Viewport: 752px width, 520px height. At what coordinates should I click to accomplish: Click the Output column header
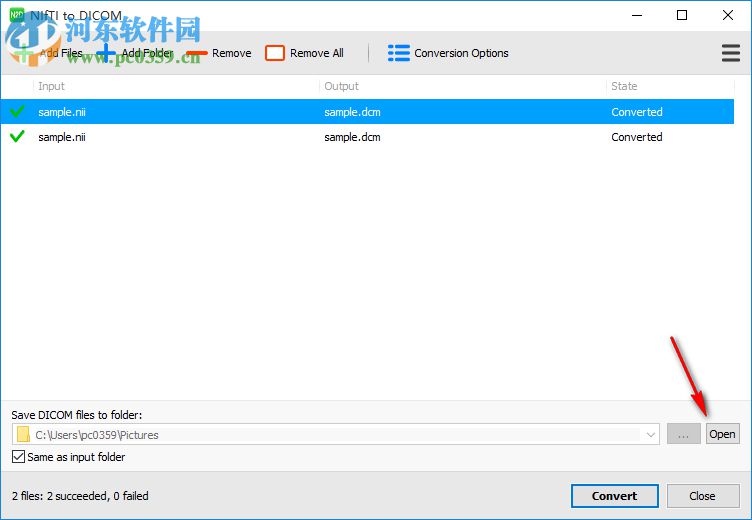pos(341,86)
